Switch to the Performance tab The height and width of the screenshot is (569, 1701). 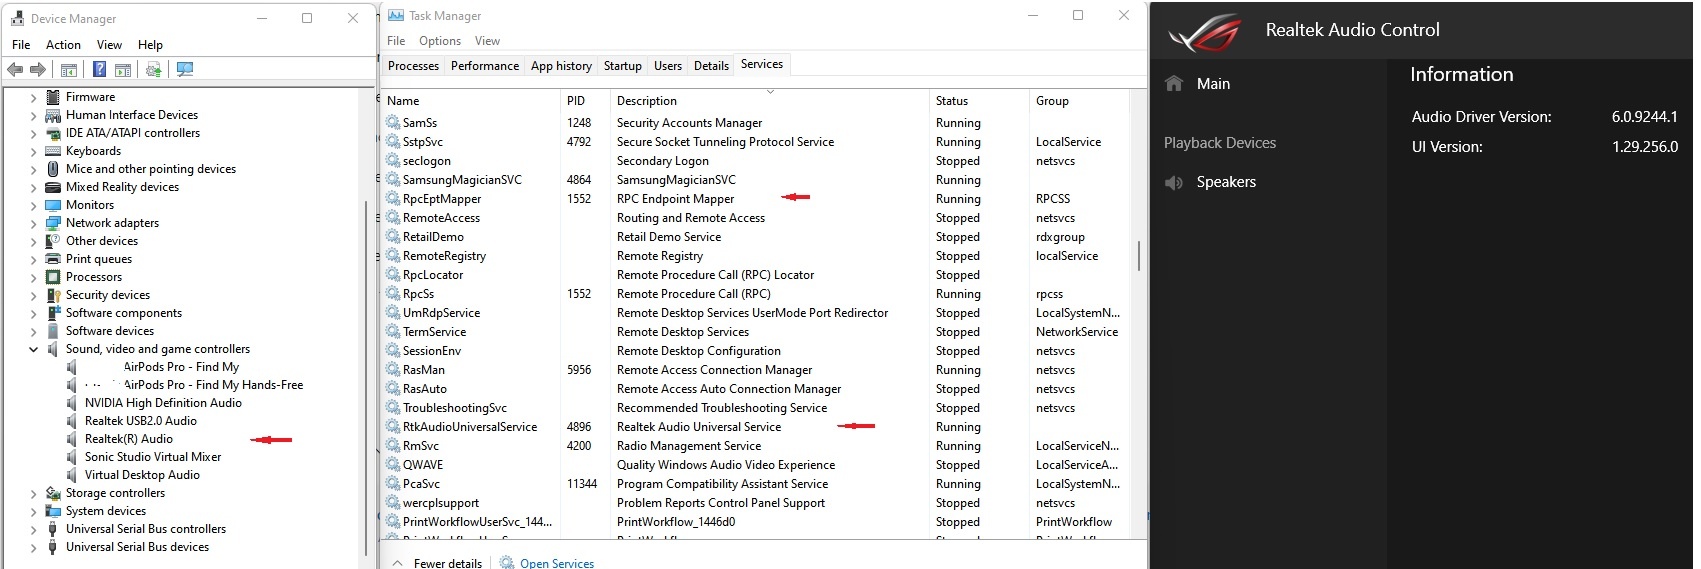485,66
